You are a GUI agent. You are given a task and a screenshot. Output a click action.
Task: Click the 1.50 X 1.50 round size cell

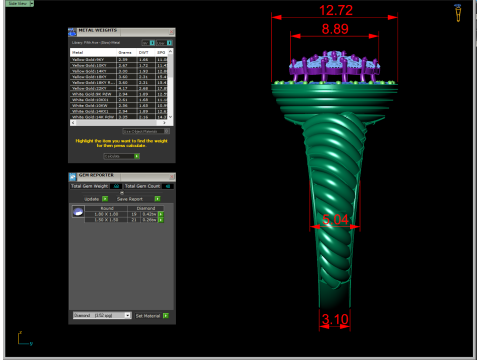(x=106, y=220)
